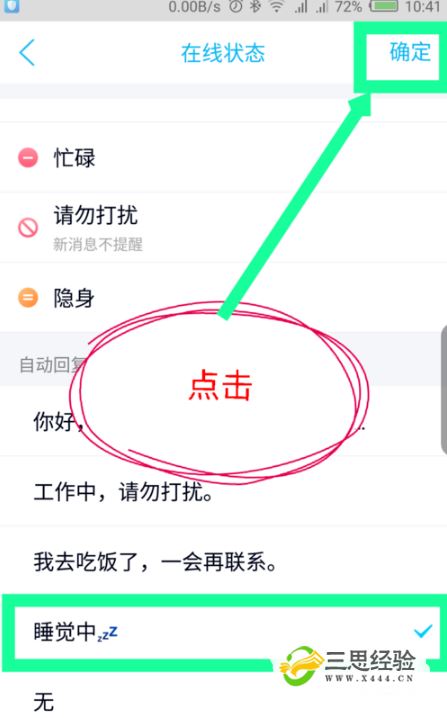Image resolution: width=447 pixels, height=718 pixels.
Task: Choose auto-reply 工作中，请勿打扰。
Action: (x=224, y=491)
